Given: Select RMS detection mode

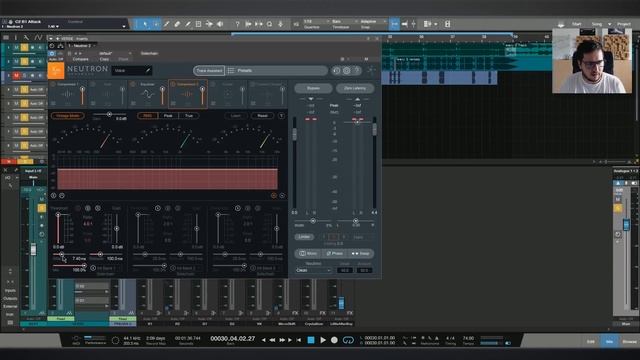Looking at the screenshot, I should (x=147, y=116).
